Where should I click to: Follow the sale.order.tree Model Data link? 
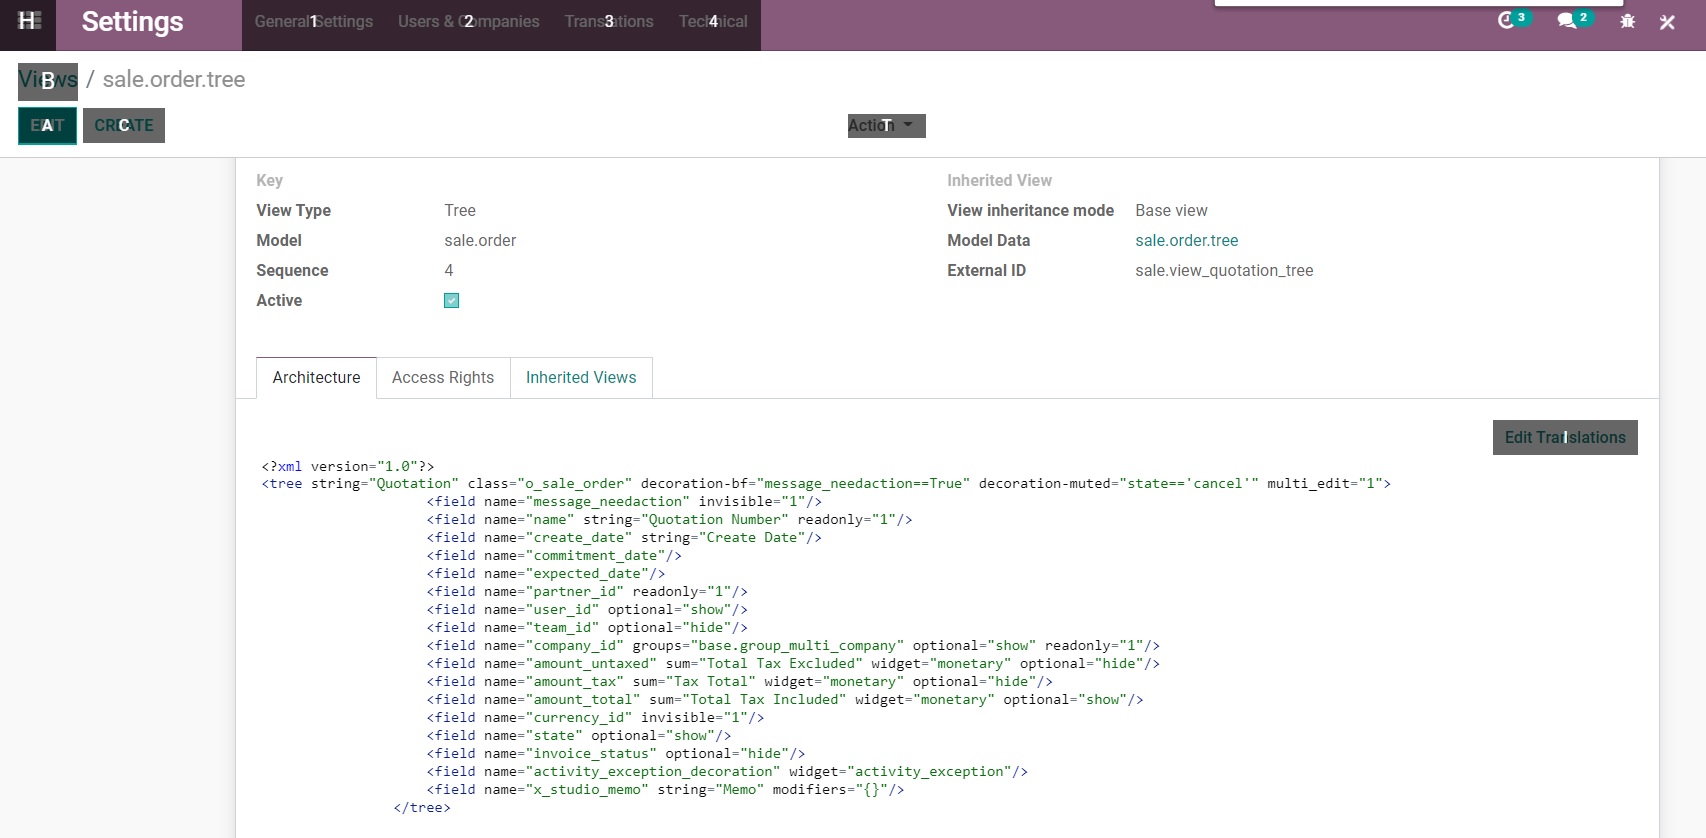[x=1186, y=241]
